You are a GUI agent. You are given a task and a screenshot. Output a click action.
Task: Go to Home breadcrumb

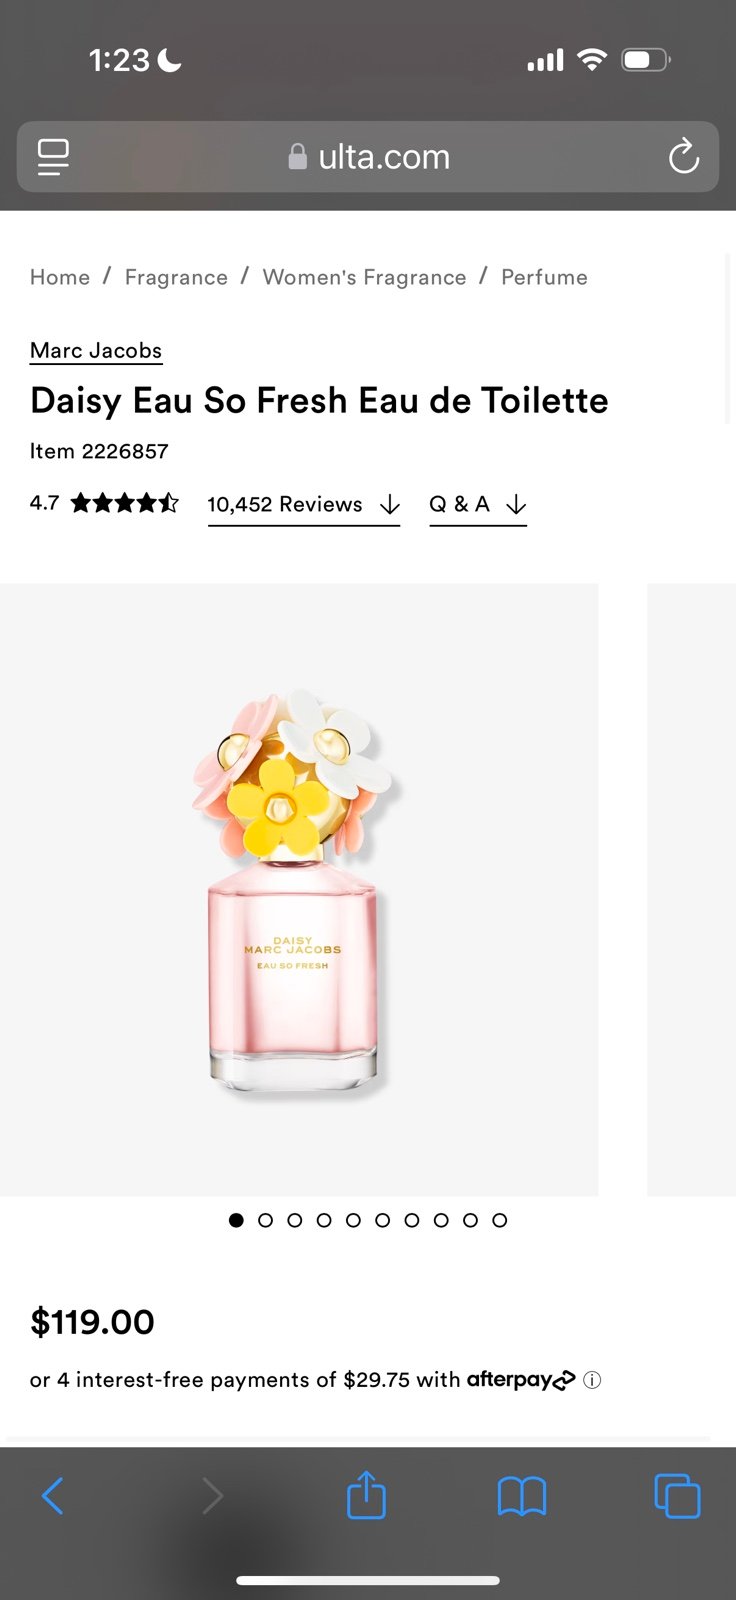(60, 277)
